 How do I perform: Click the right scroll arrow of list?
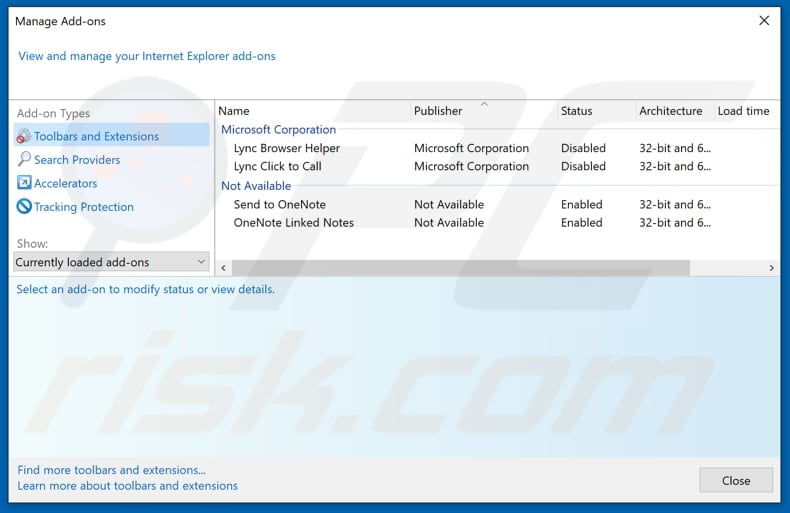coord(771,268)
